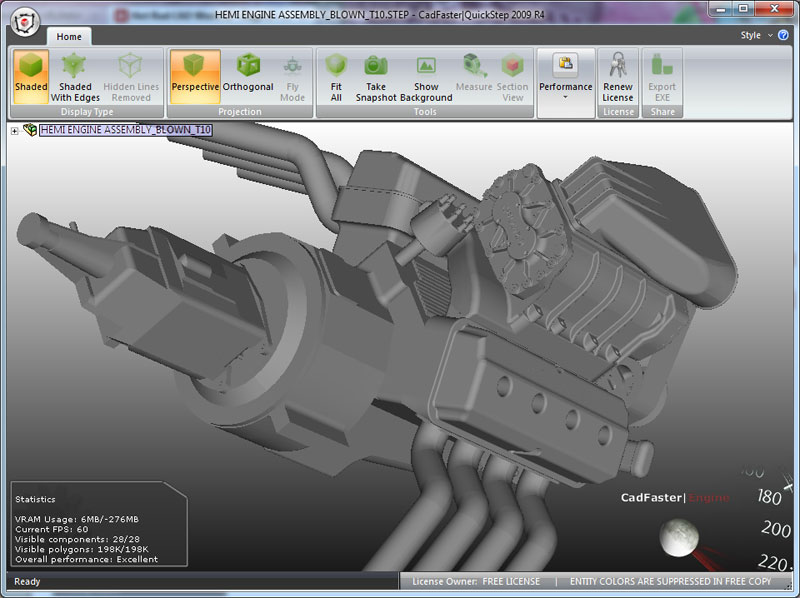Viewport: 800px width, 598px height.
Task: Switch to Shaded With Edges display
Action: pos(75,76)
